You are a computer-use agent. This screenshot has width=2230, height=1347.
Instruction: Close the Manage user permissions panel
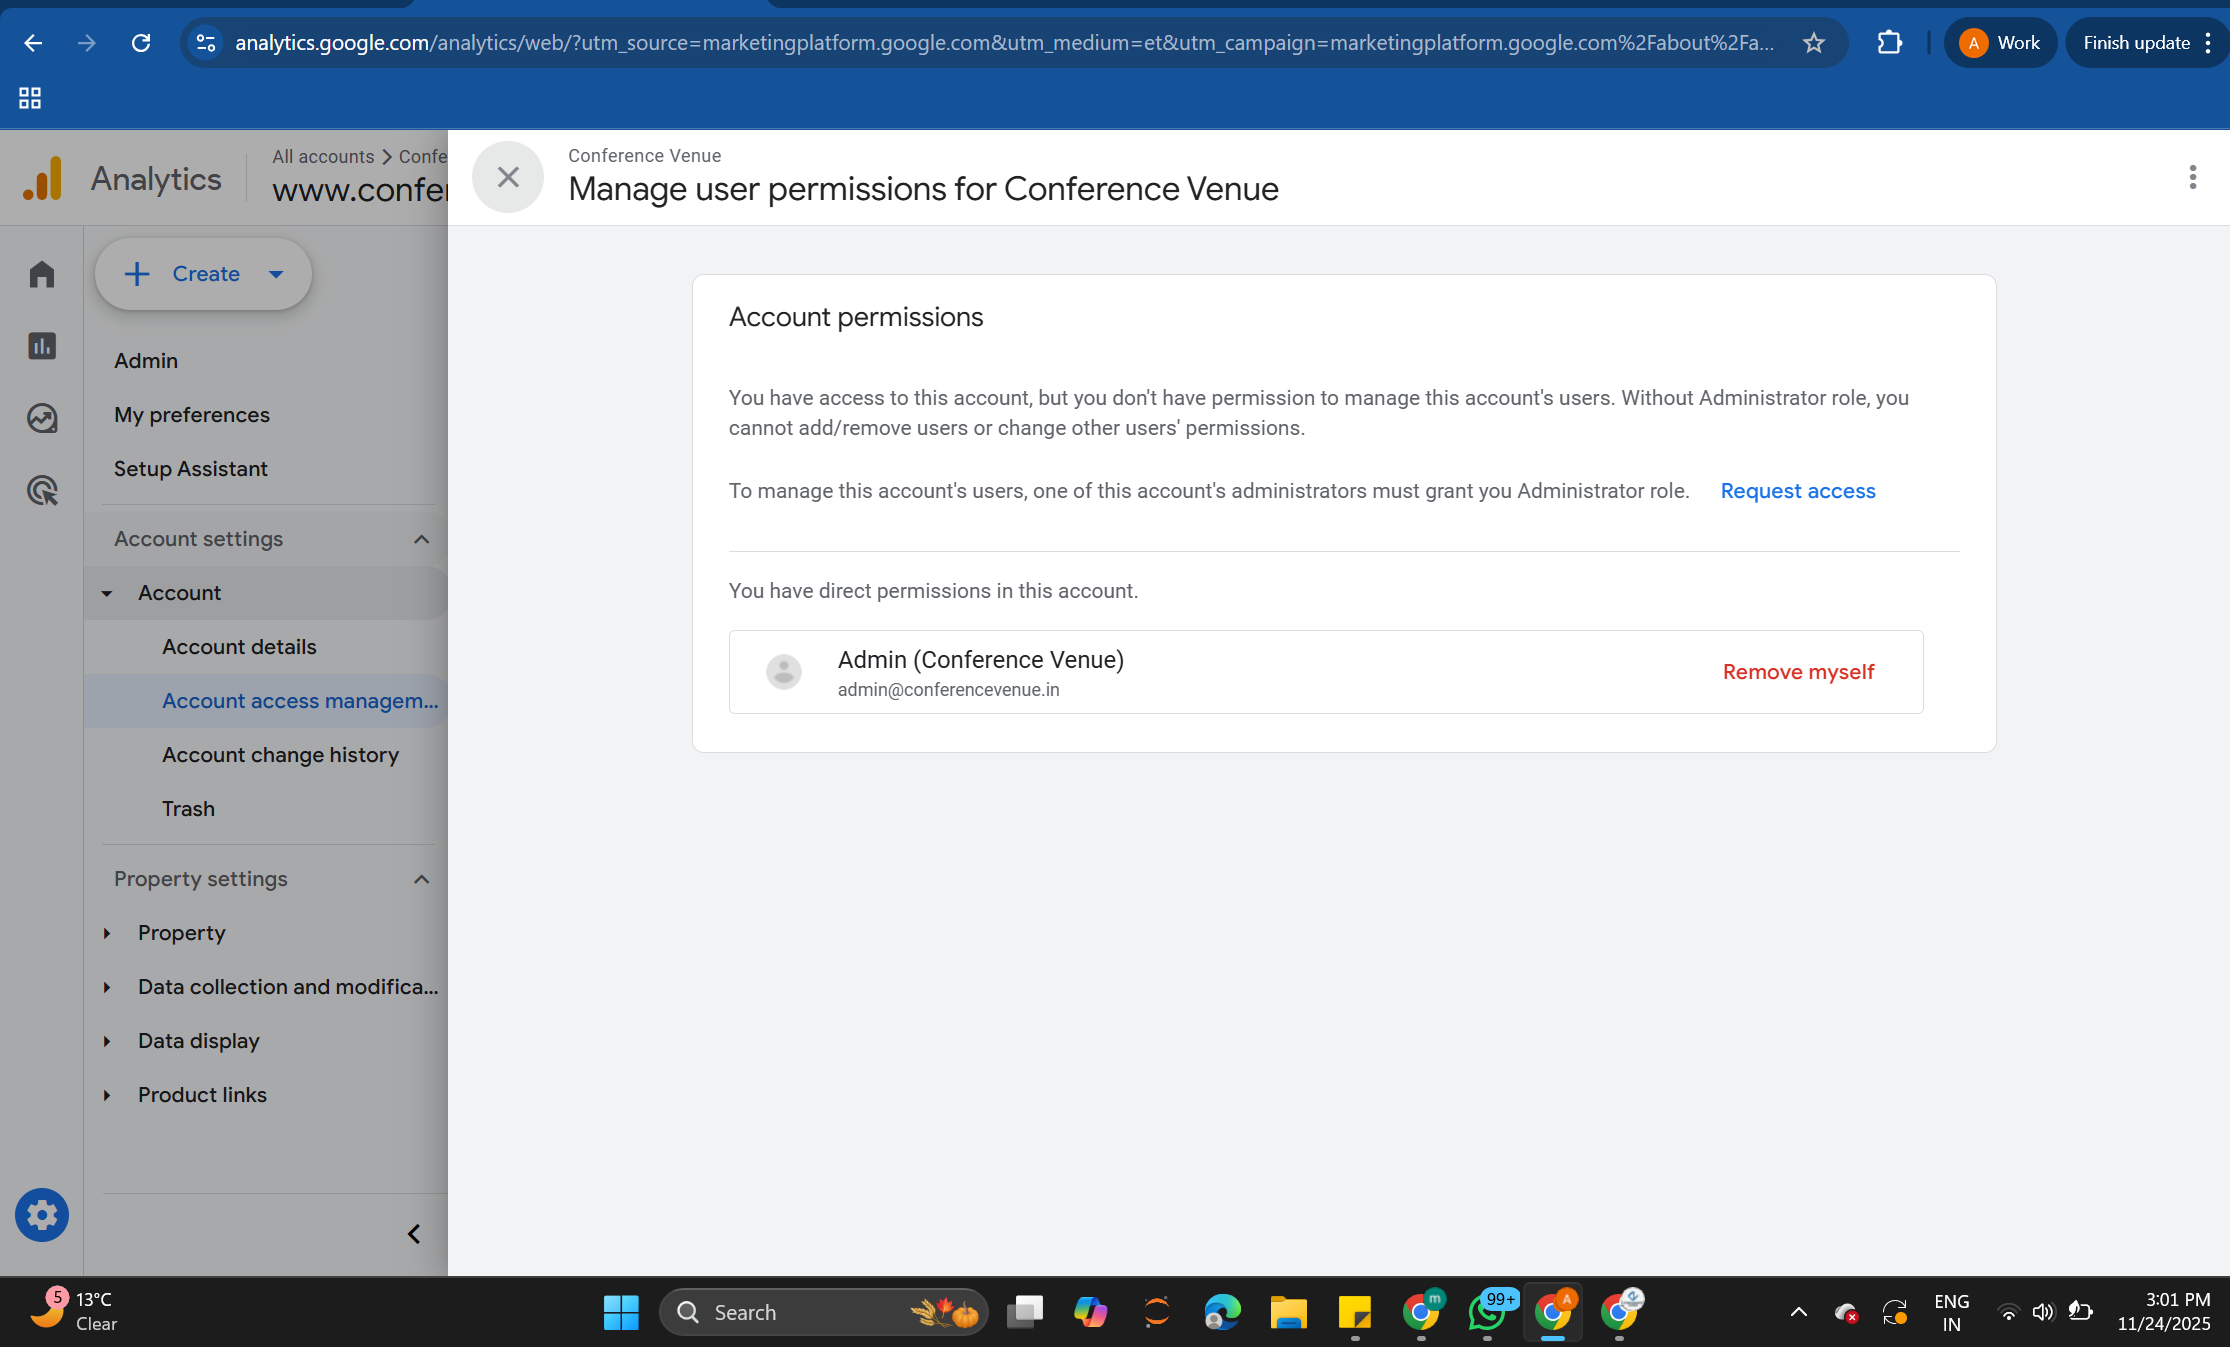508,177
